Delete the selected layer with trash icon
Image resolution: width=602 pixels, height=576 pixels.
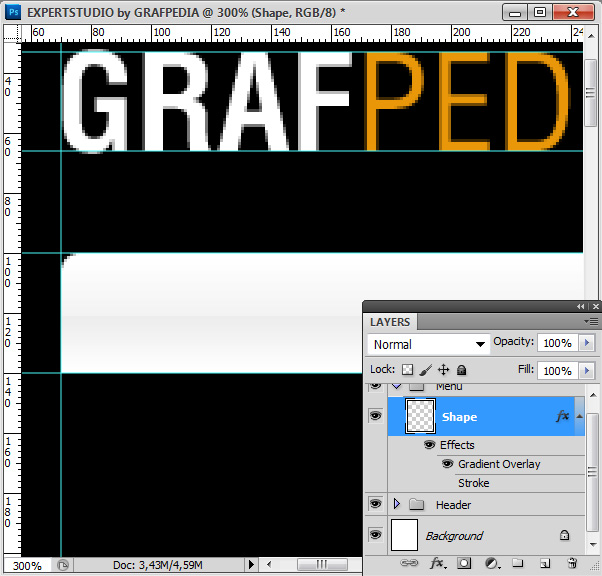click(x=572, y=563)
